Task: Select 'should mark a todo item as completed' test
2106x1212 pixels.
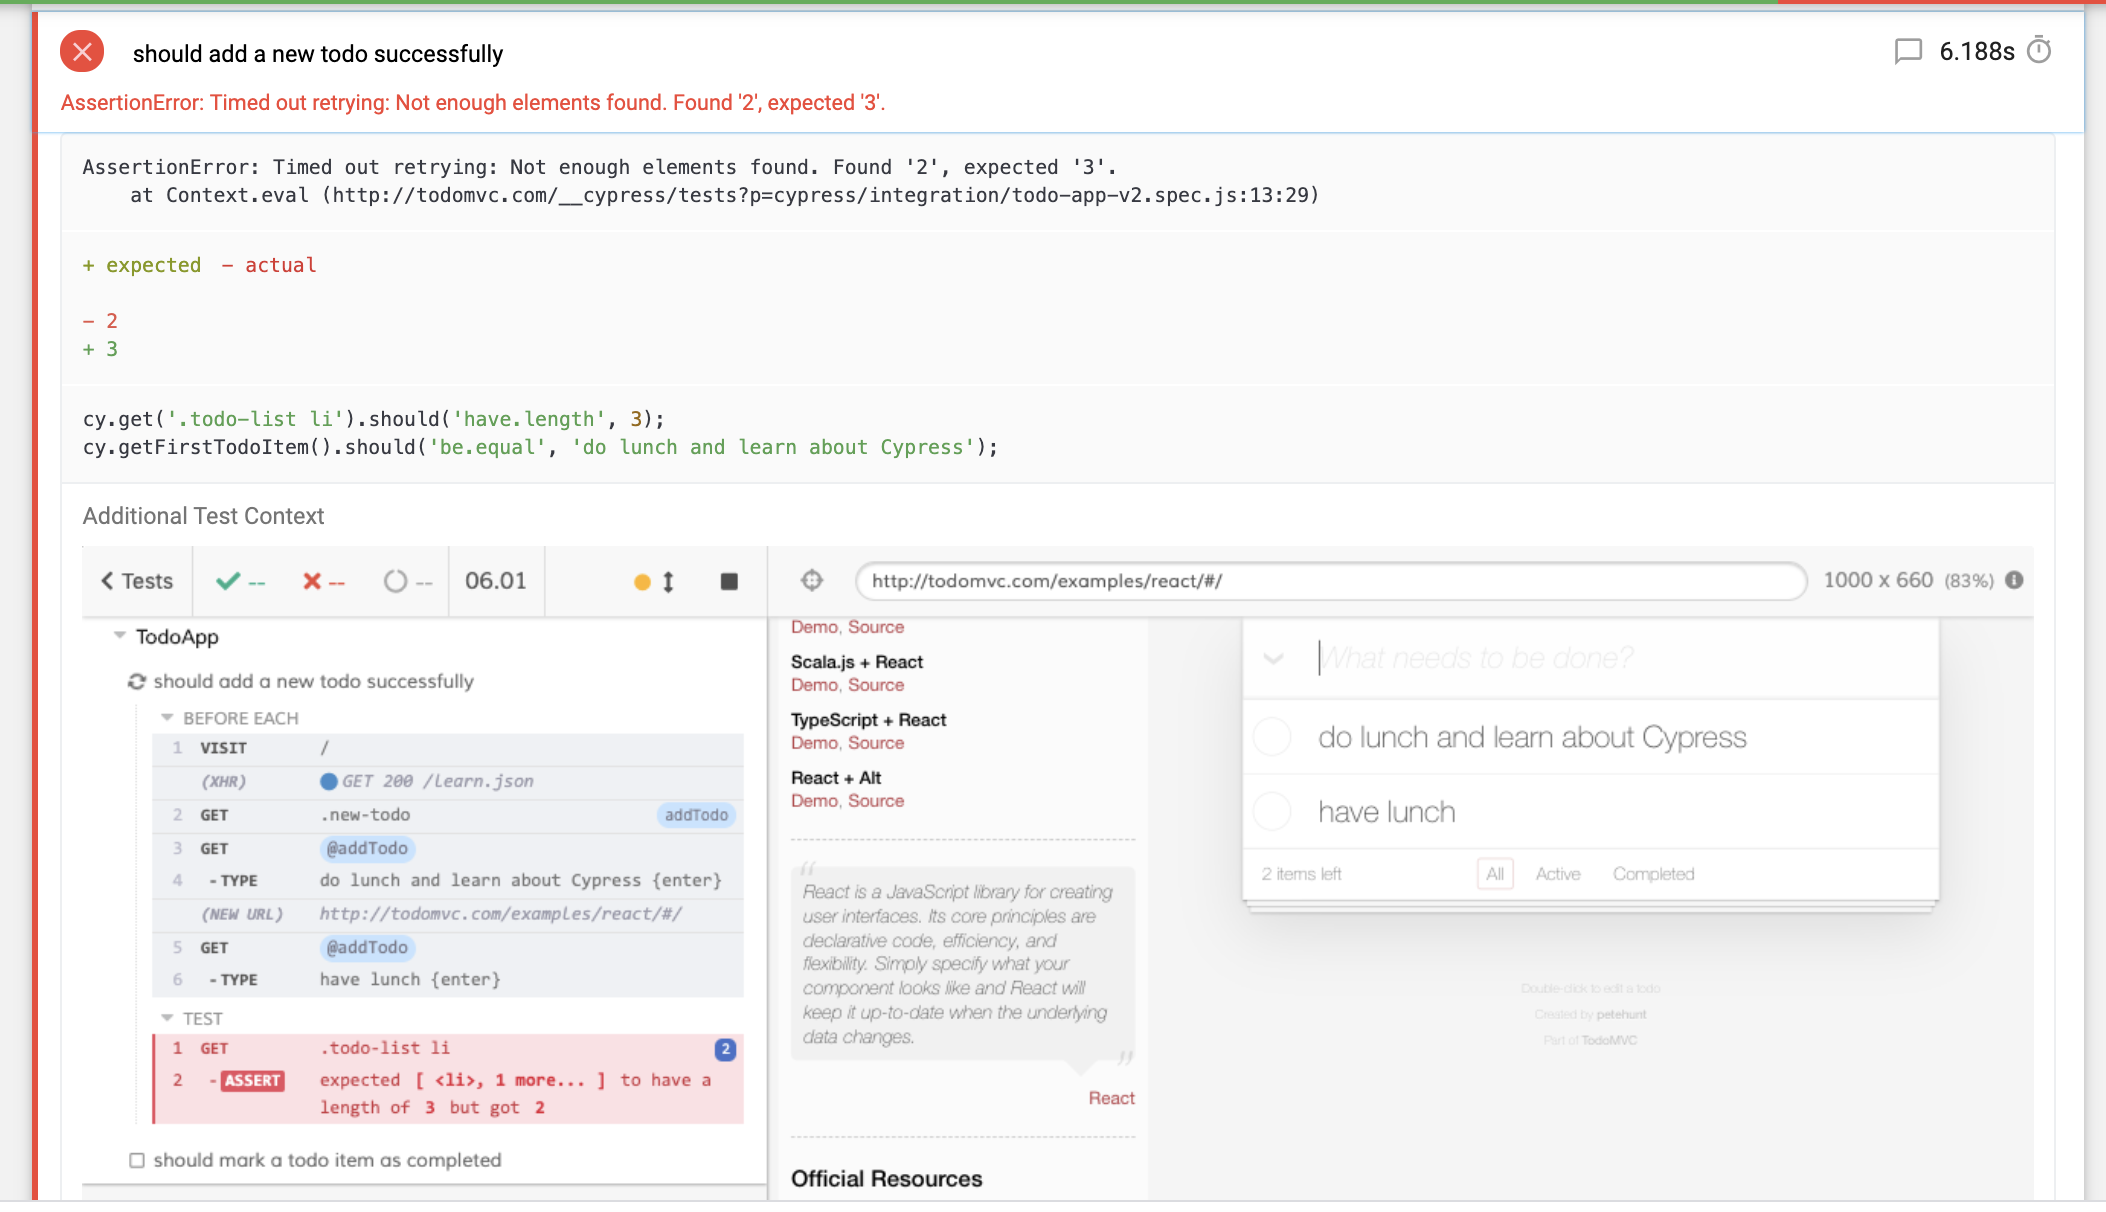Action: pyautogui.click(x=326, y=1160)
